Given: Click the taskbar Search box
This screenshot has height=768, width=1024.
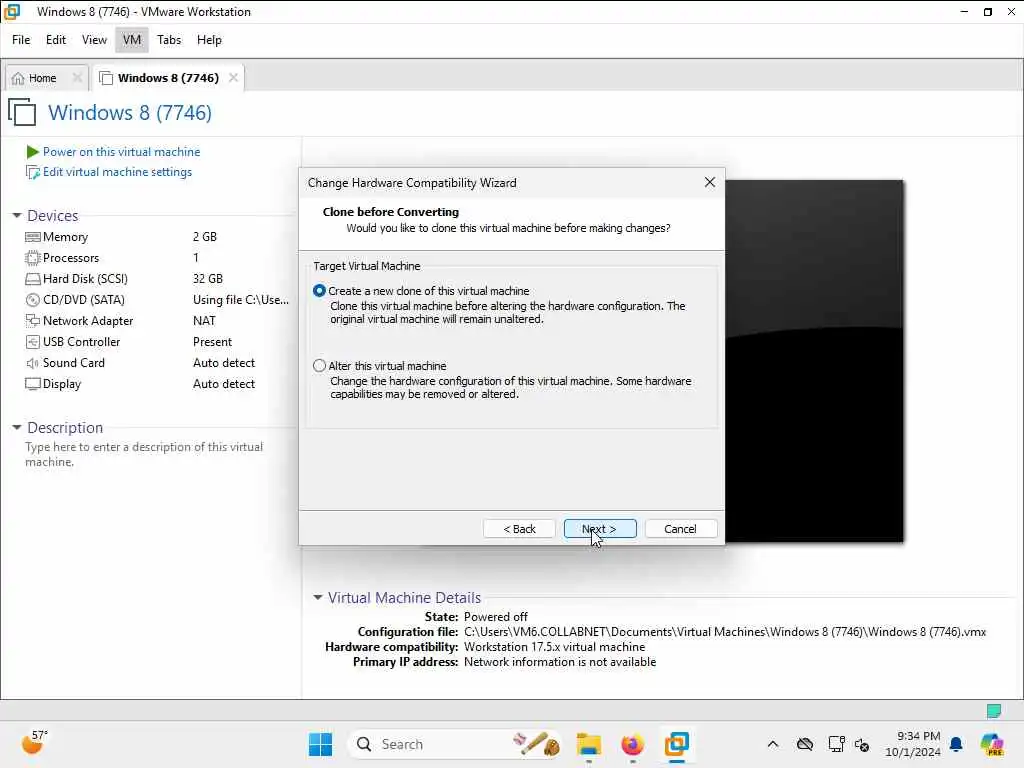Looking at the screenshot, I should tap(456, 744).
